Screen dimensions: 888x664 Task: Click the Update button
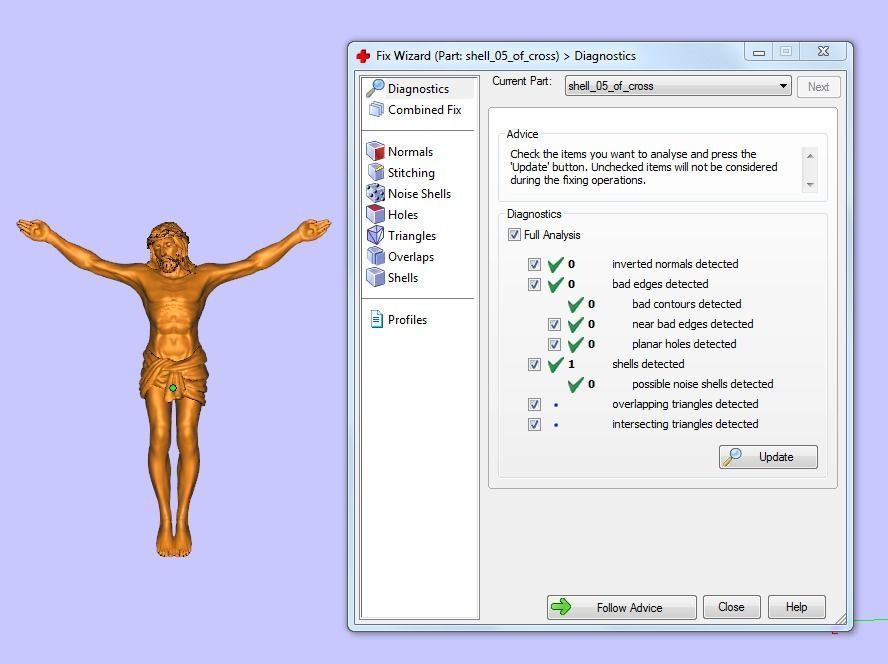click(768, 457)
